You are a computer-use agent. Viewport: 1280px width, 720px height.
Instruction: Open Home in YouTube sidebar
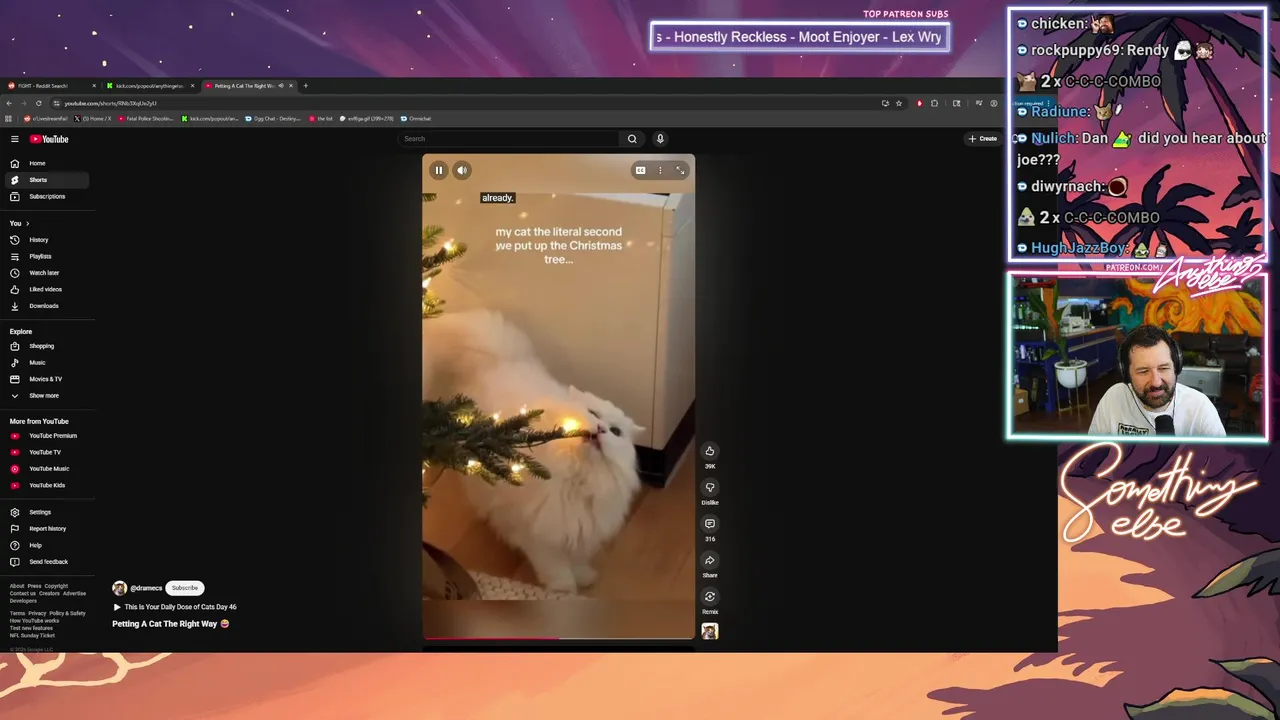[48, 163]
